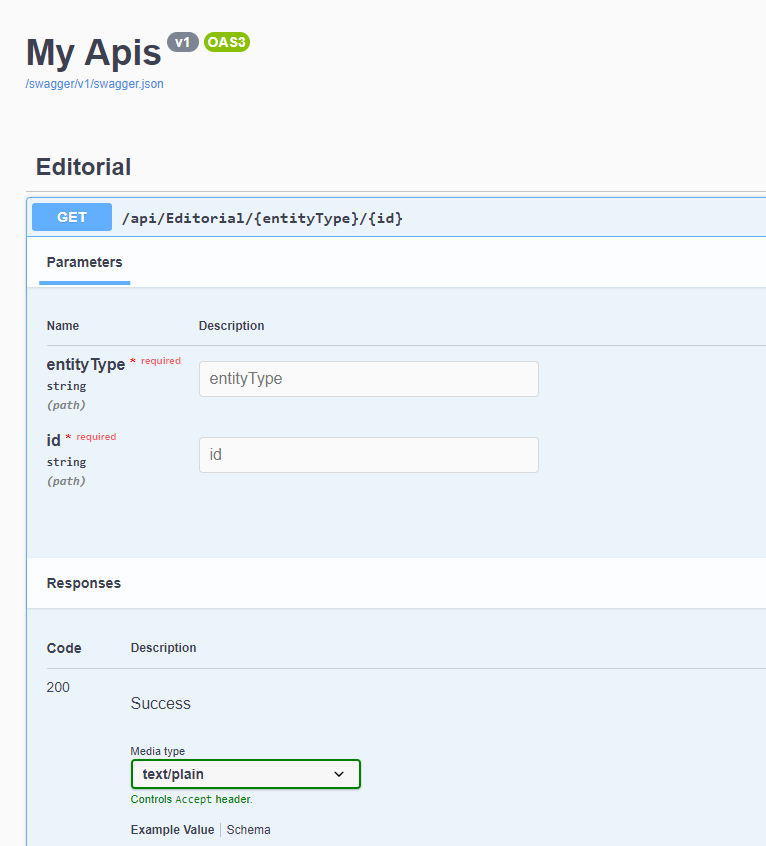The height and width of the screenshot is (846, 766).
Task: Click the Success response description
Action: (160, 703)
